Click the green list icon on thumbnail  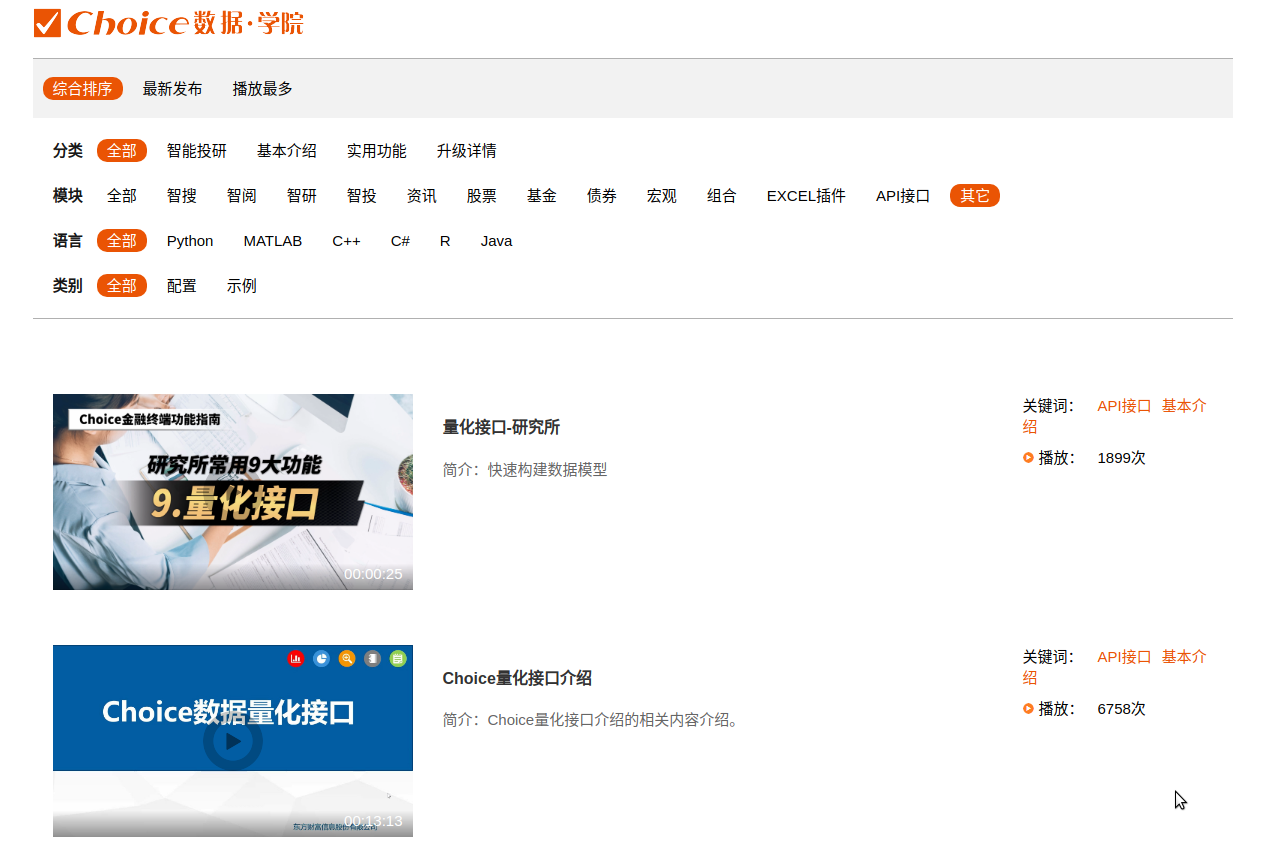coord(398,658)
